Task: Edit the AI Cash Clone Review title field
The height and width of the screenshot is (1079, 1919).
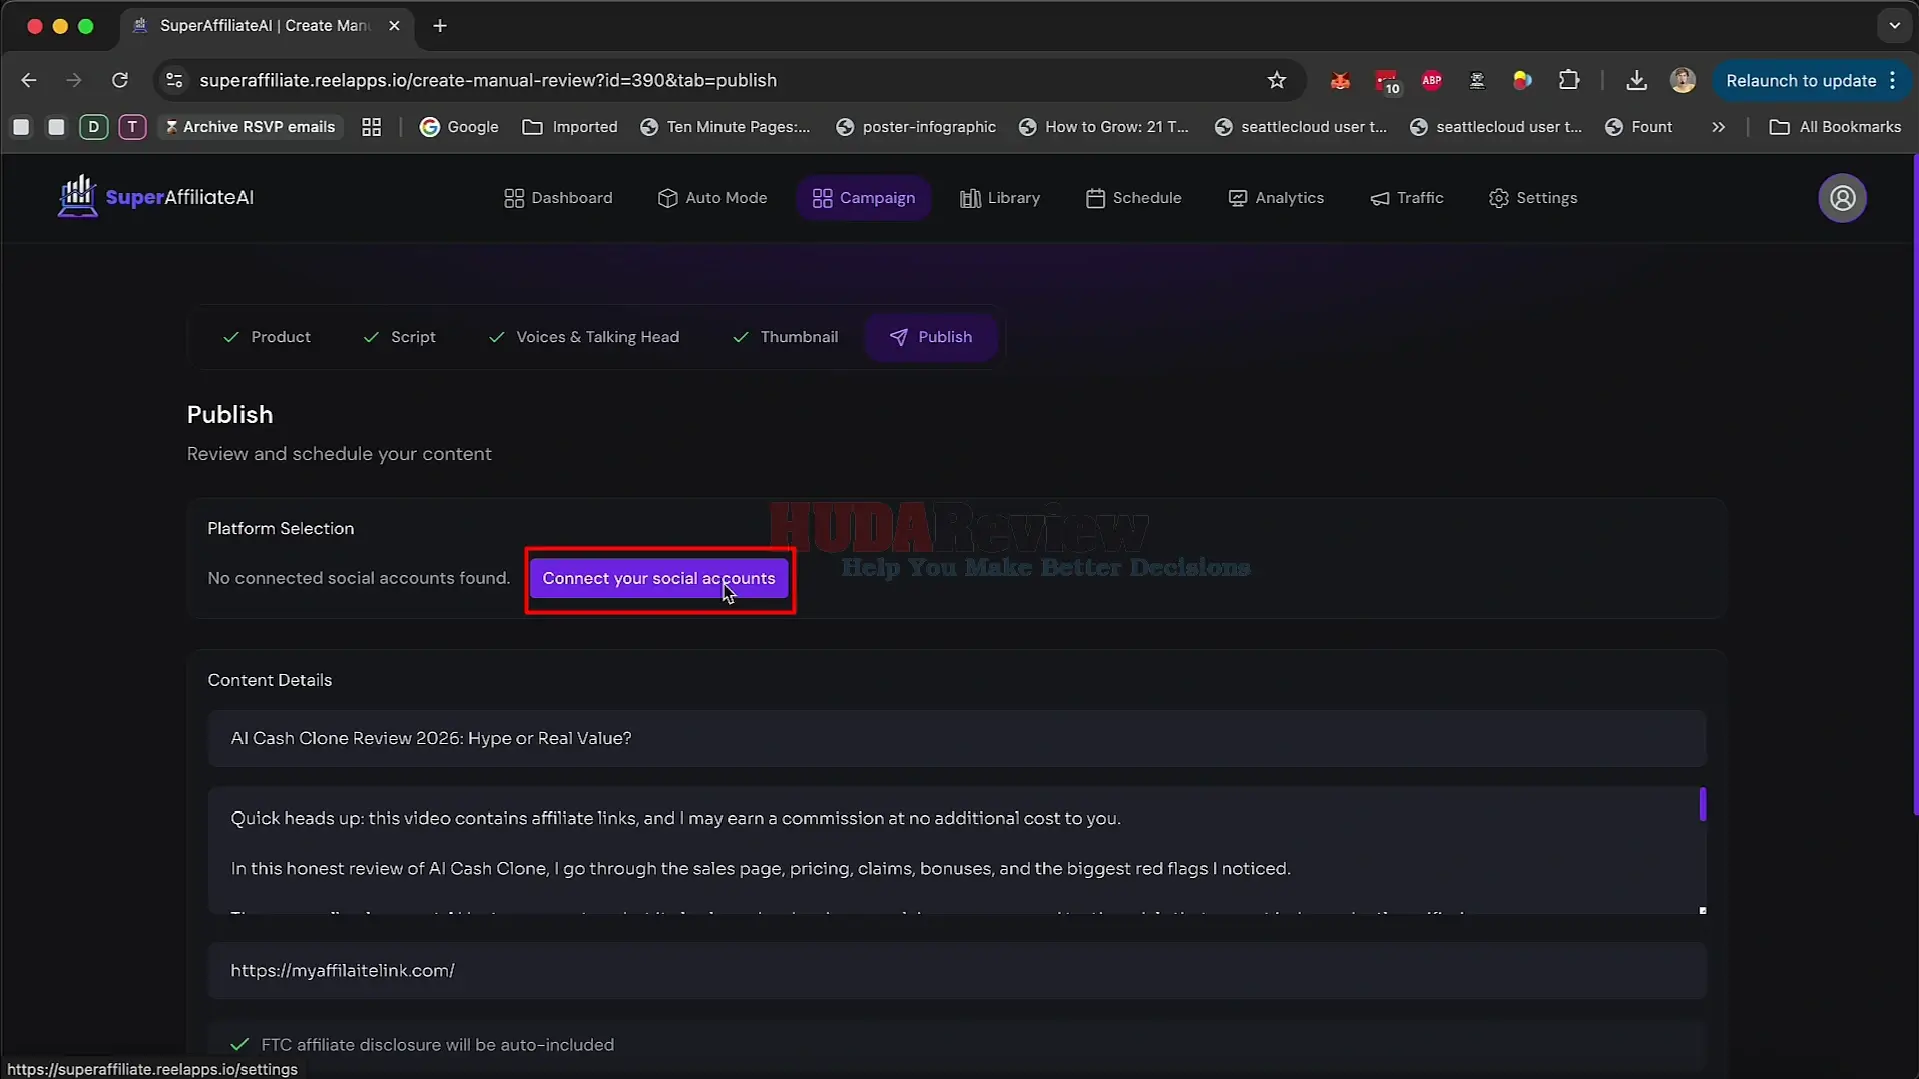Action: [956, 738]
